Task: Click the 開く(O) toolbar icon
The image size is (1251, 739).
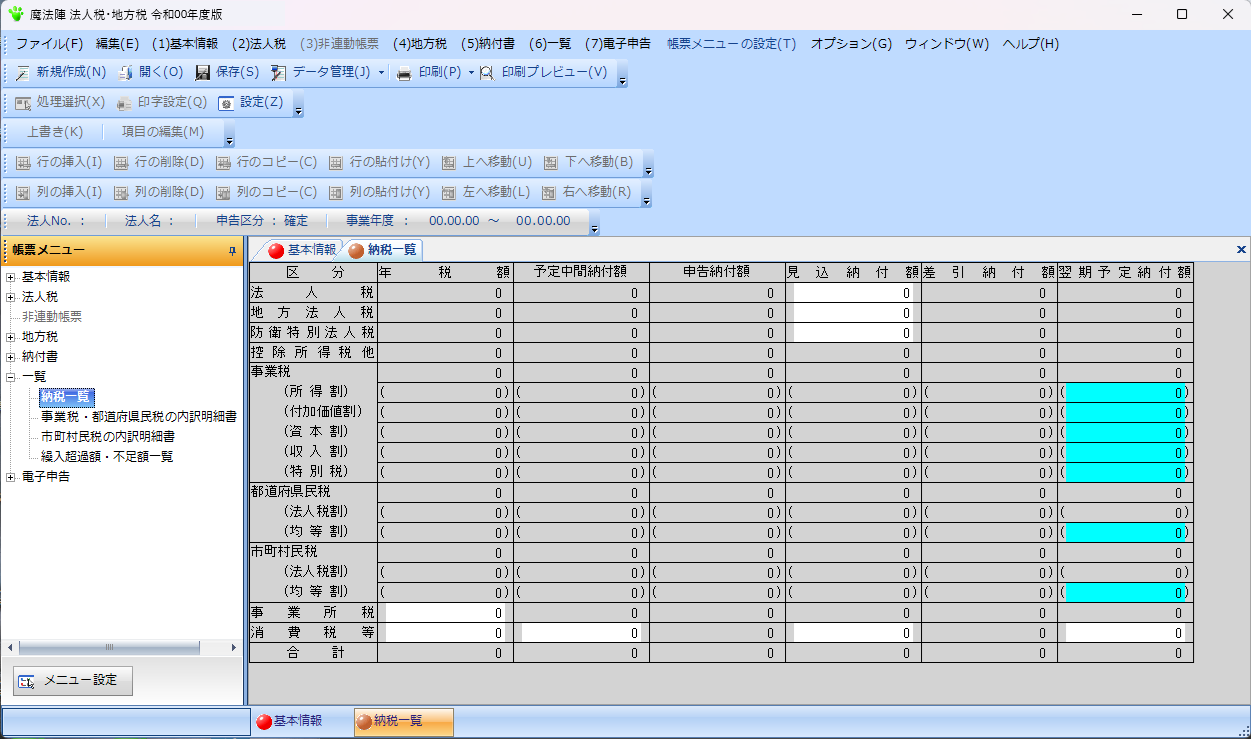Action: [126, 73]
